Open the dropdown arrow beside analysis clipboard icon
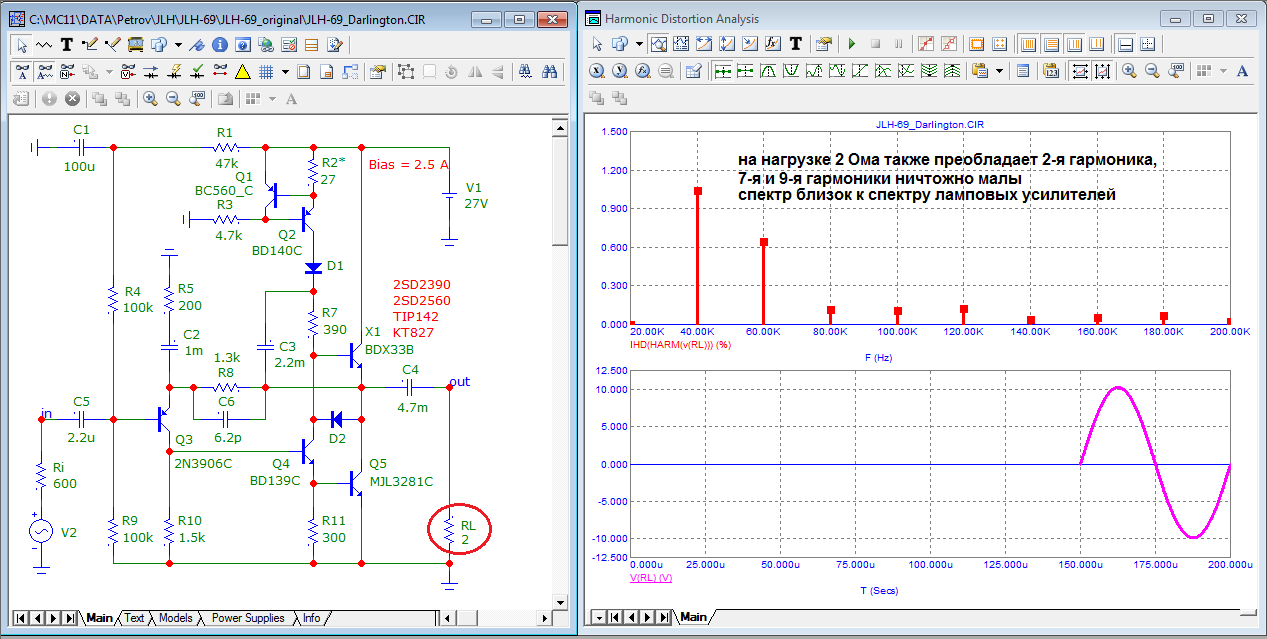The height and width of the screenshot is (639, 1267). [x=998, y=71]
